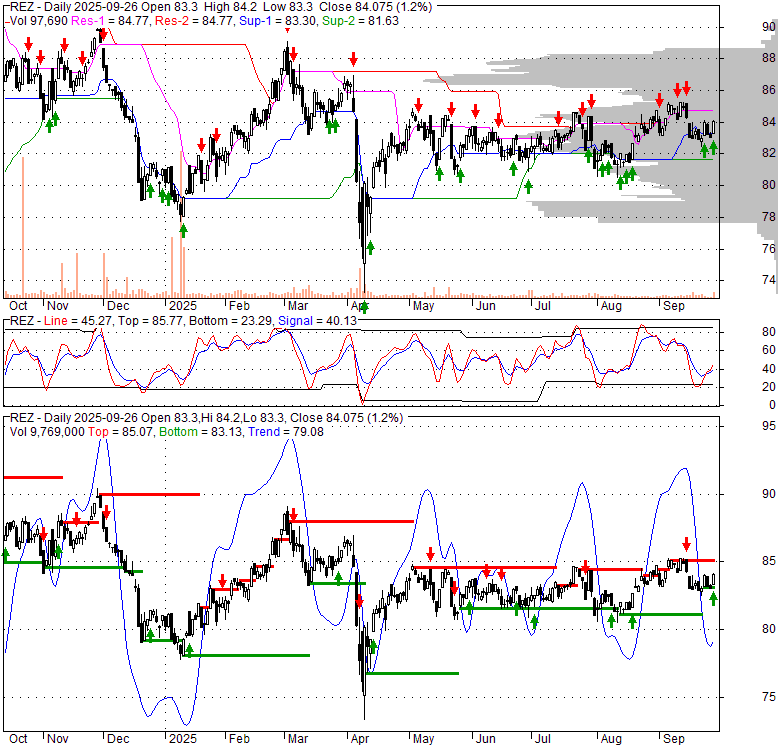Click the 75 tick on bottom chart axis
This screenshot has height=745, width=780.
[x=769, y=697]
